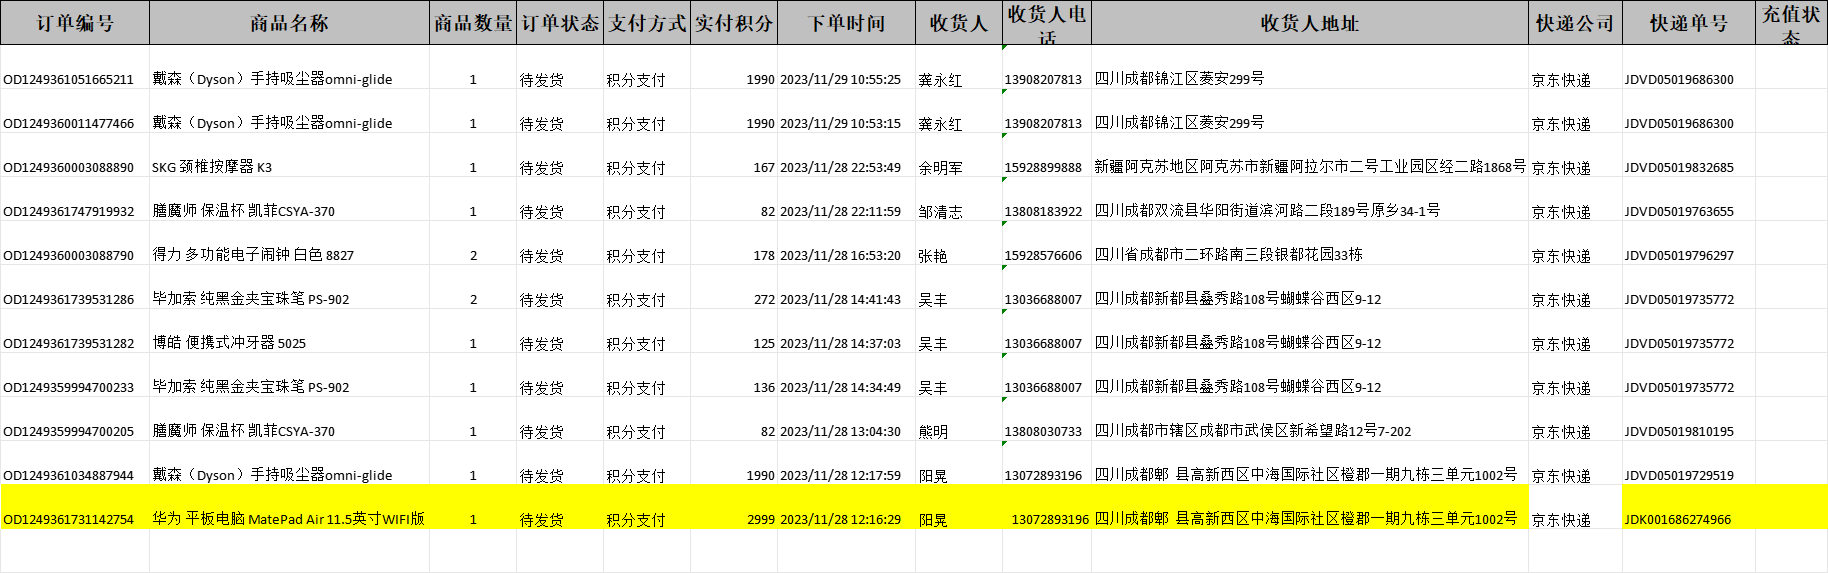Click order number OD1249361739531282
This screenshot has height=573, width=1828.
(68, 344)
